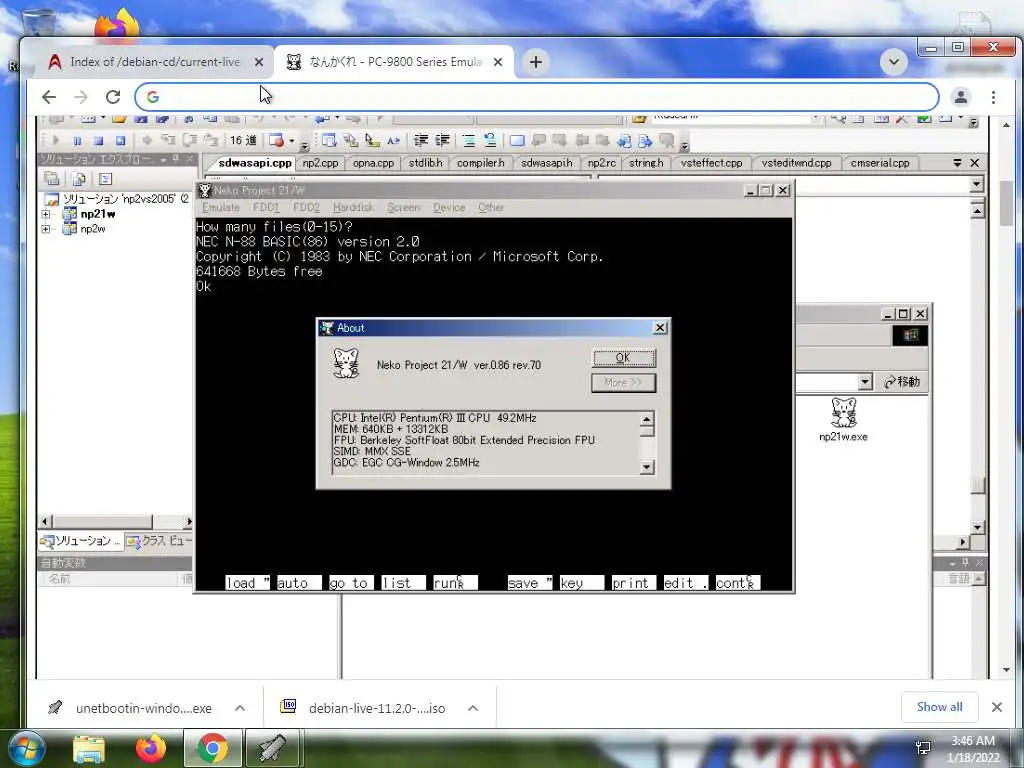Image resolution: width=1024 pixels, height=768 pixels.
Task: Select the opna.cpp editor tab
Action: [x=373, y=163]
